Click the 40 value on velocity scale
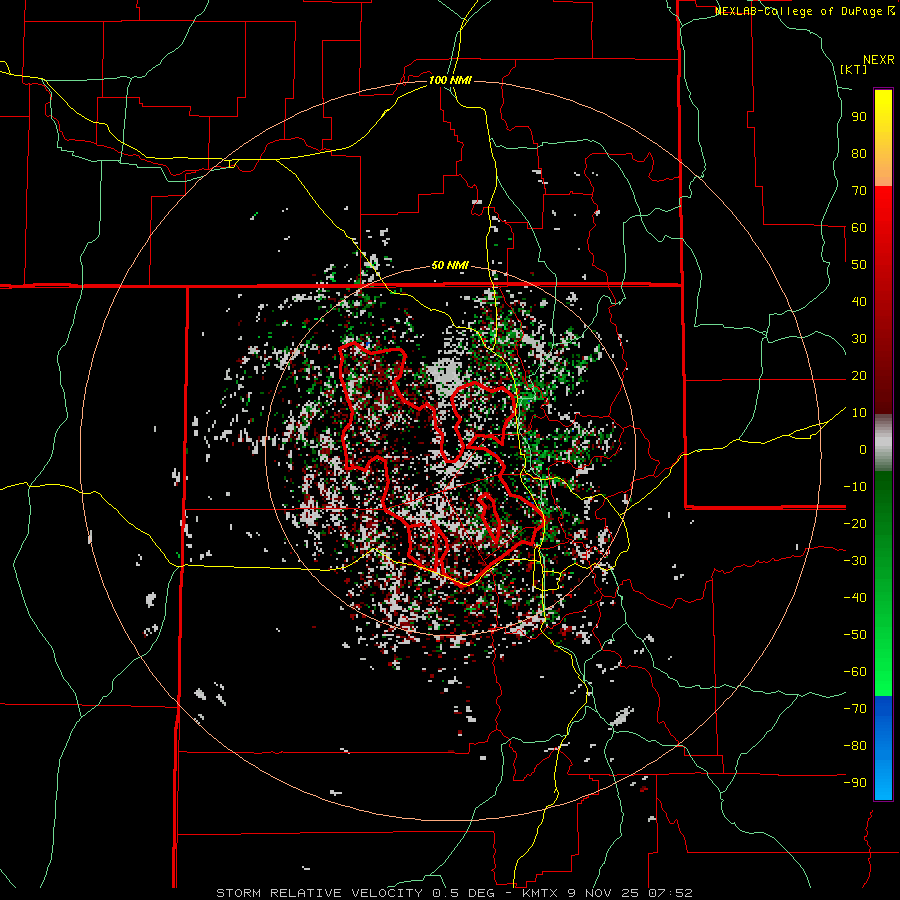Screen dimensions: 900x900 tap(859, 301)
